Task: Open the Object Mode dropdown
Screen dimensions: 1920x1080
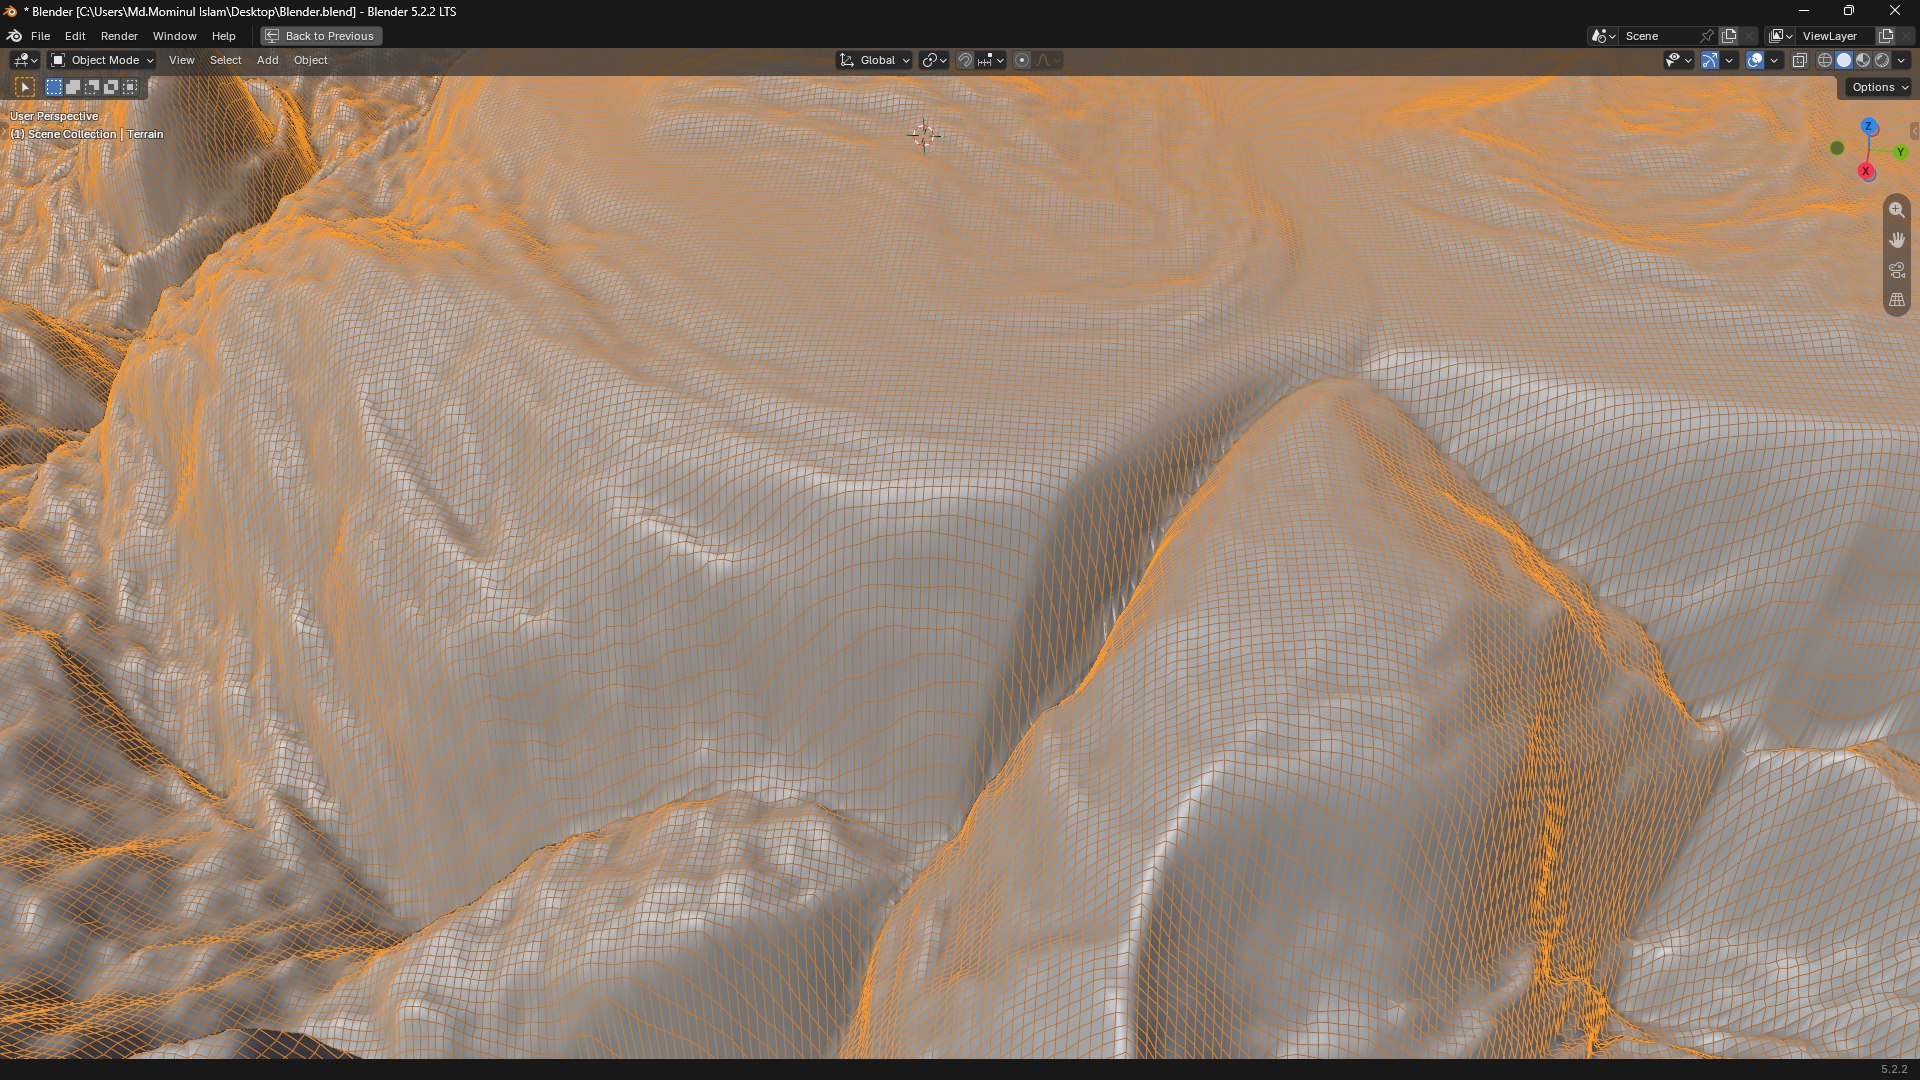Action: point(102,60)
